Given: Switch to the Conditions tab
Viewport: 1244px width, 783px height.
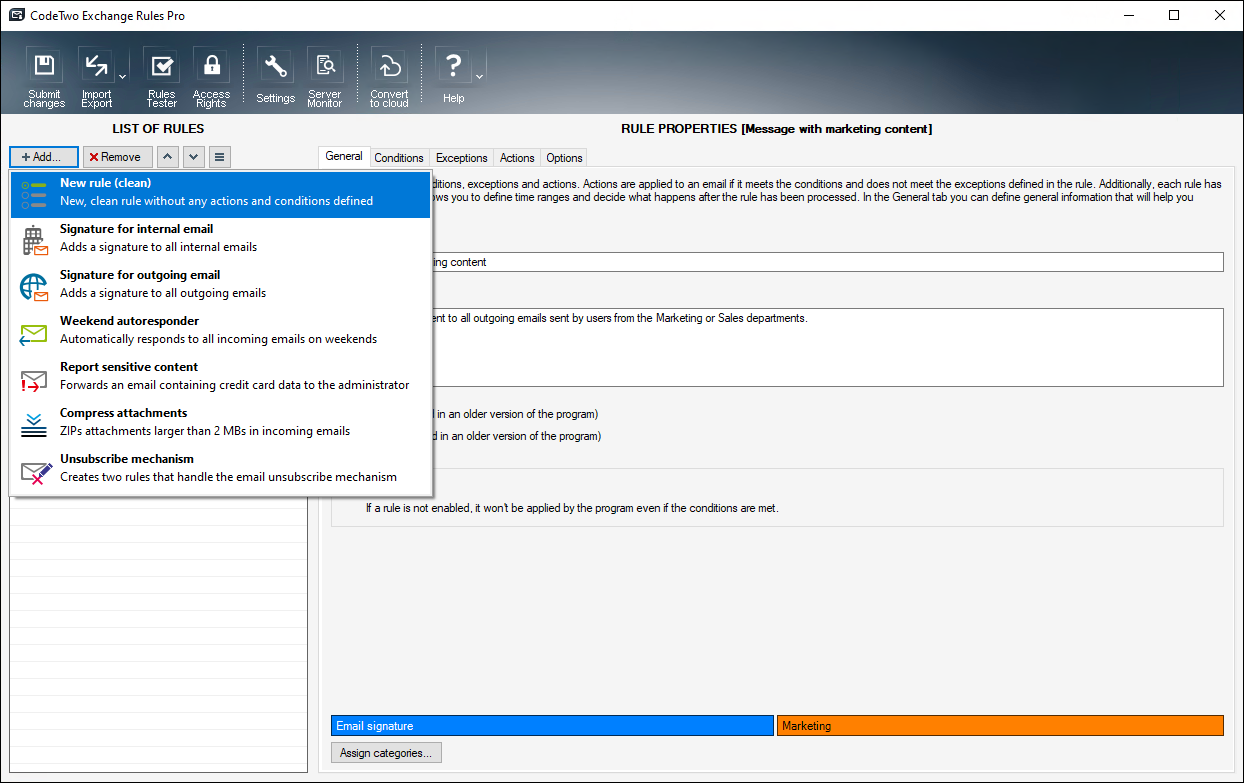Looking at the screenshot, I should (x=399, y=158).
